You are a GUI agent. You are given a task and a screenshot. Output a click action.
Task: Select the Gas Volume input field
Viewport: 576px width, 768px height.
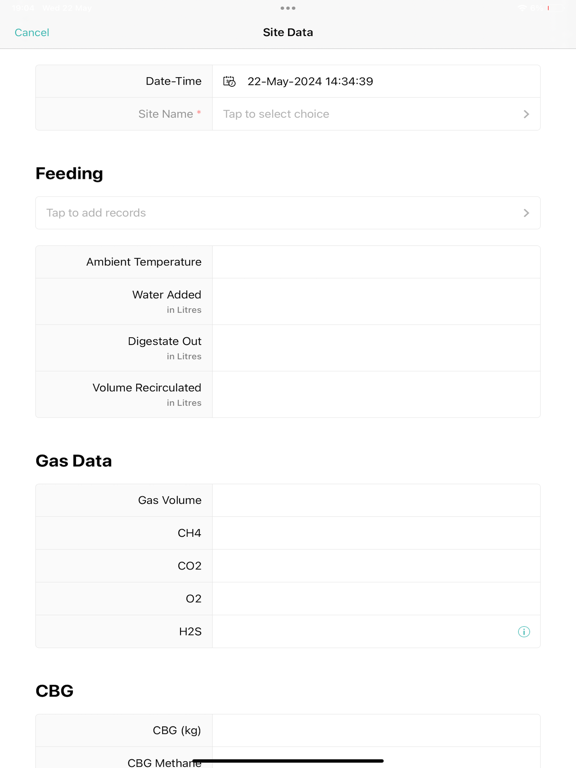[x=376, y=500]
